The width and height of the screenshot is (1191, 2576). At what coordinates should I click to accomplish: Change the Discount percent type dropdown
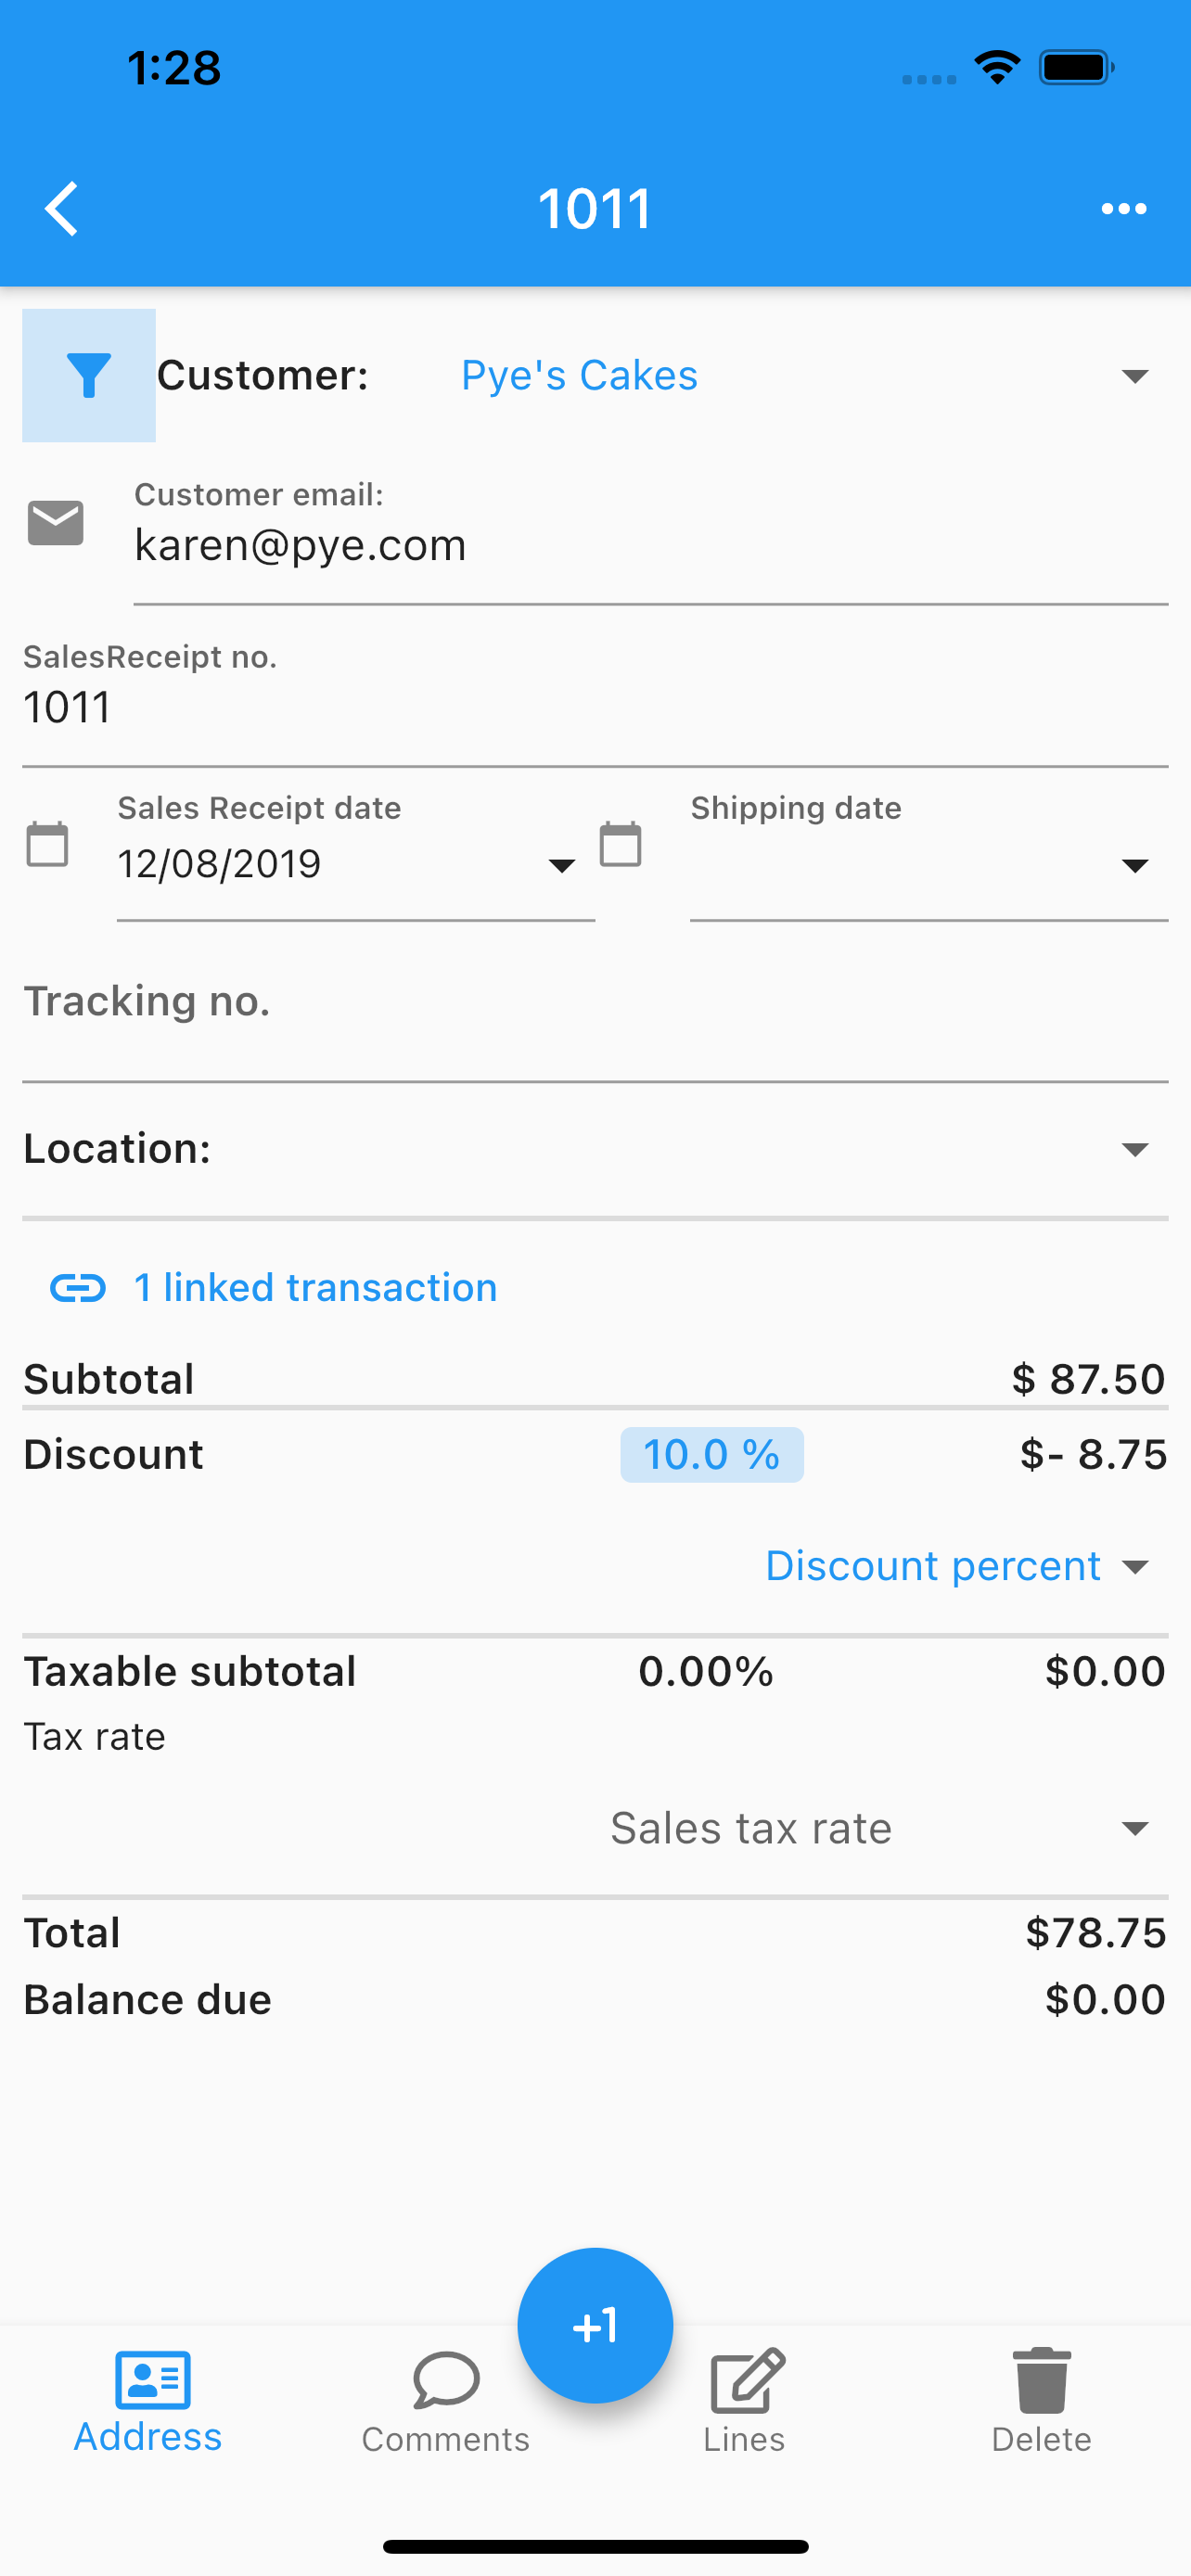pos(958,1566)
